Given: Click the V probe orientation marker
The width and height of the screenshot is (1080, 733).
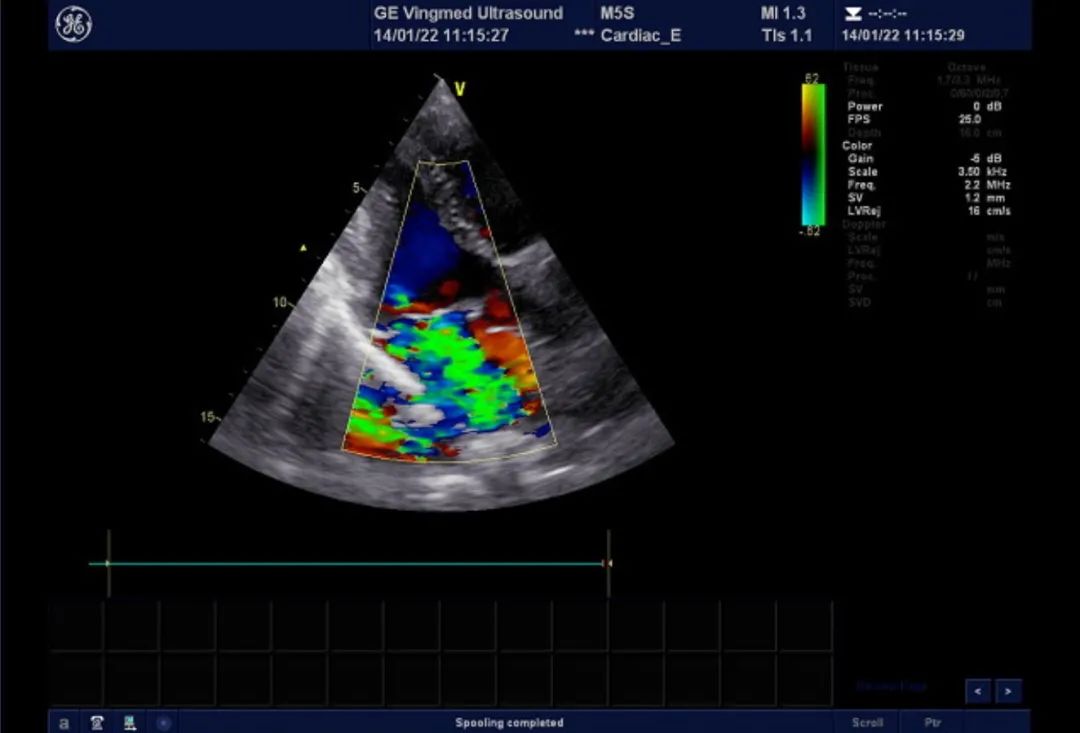Looking at the screenshot, I should point(460,89).
